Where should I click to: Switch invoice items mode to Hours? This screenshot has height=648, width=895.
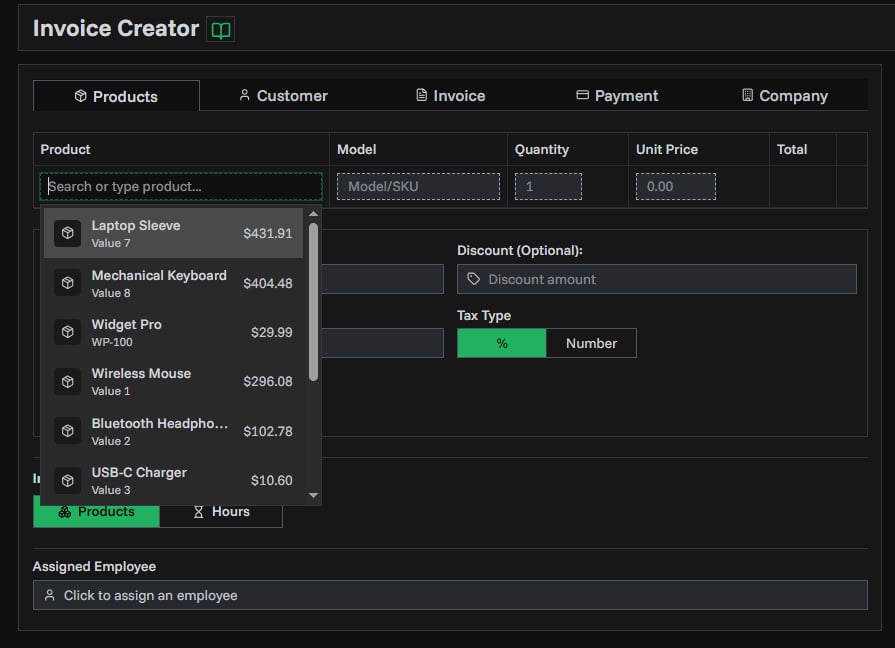tap(221, 511)
